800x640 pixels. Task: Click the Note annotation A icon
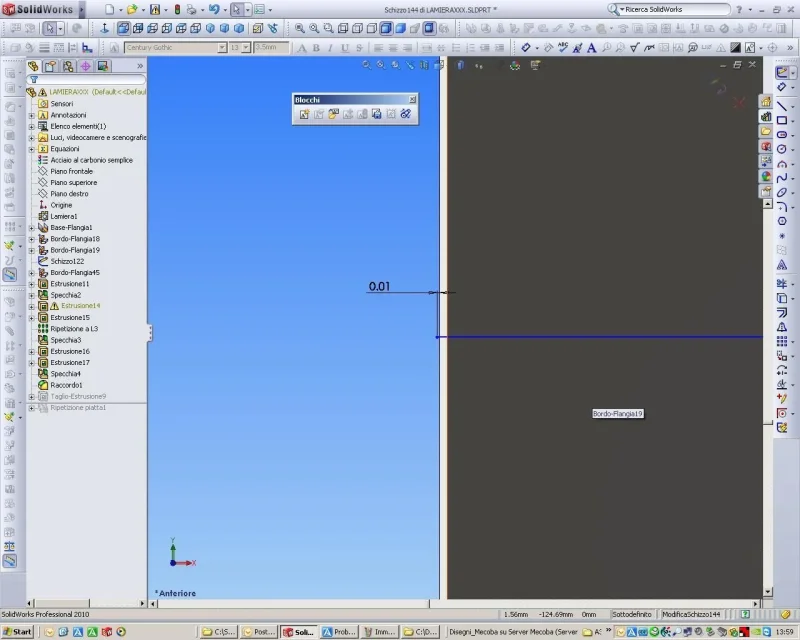click(x=591, y=47)
